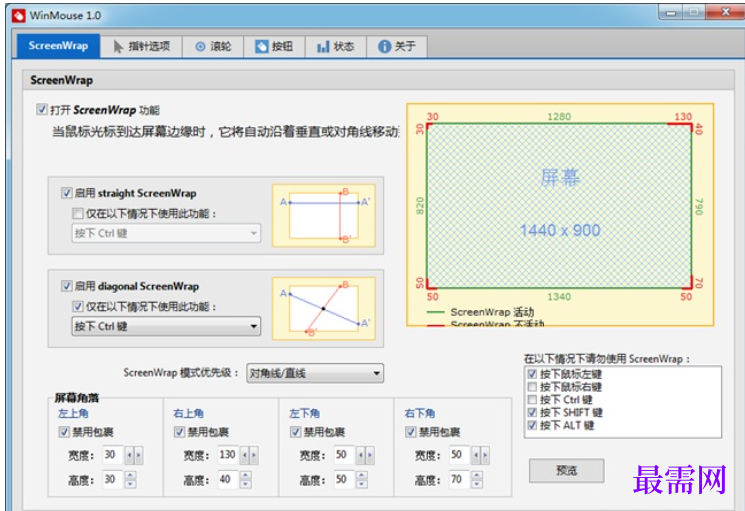Increase 右下角 高度 with up arrow
The width and height of the screenshot is (745, 511).
[477, 474]
